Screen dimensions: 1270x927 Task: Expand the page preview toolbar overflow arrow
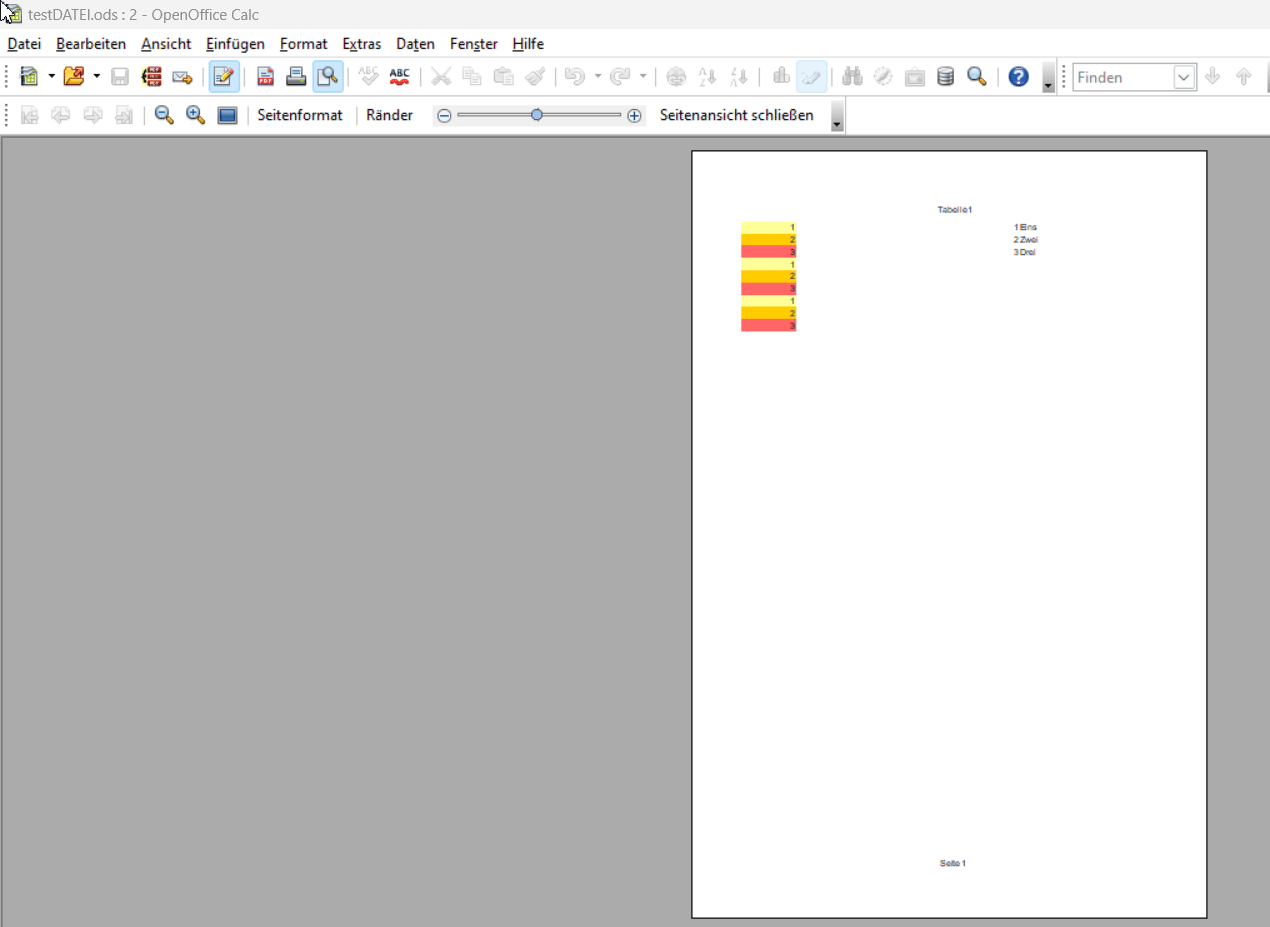837,116
